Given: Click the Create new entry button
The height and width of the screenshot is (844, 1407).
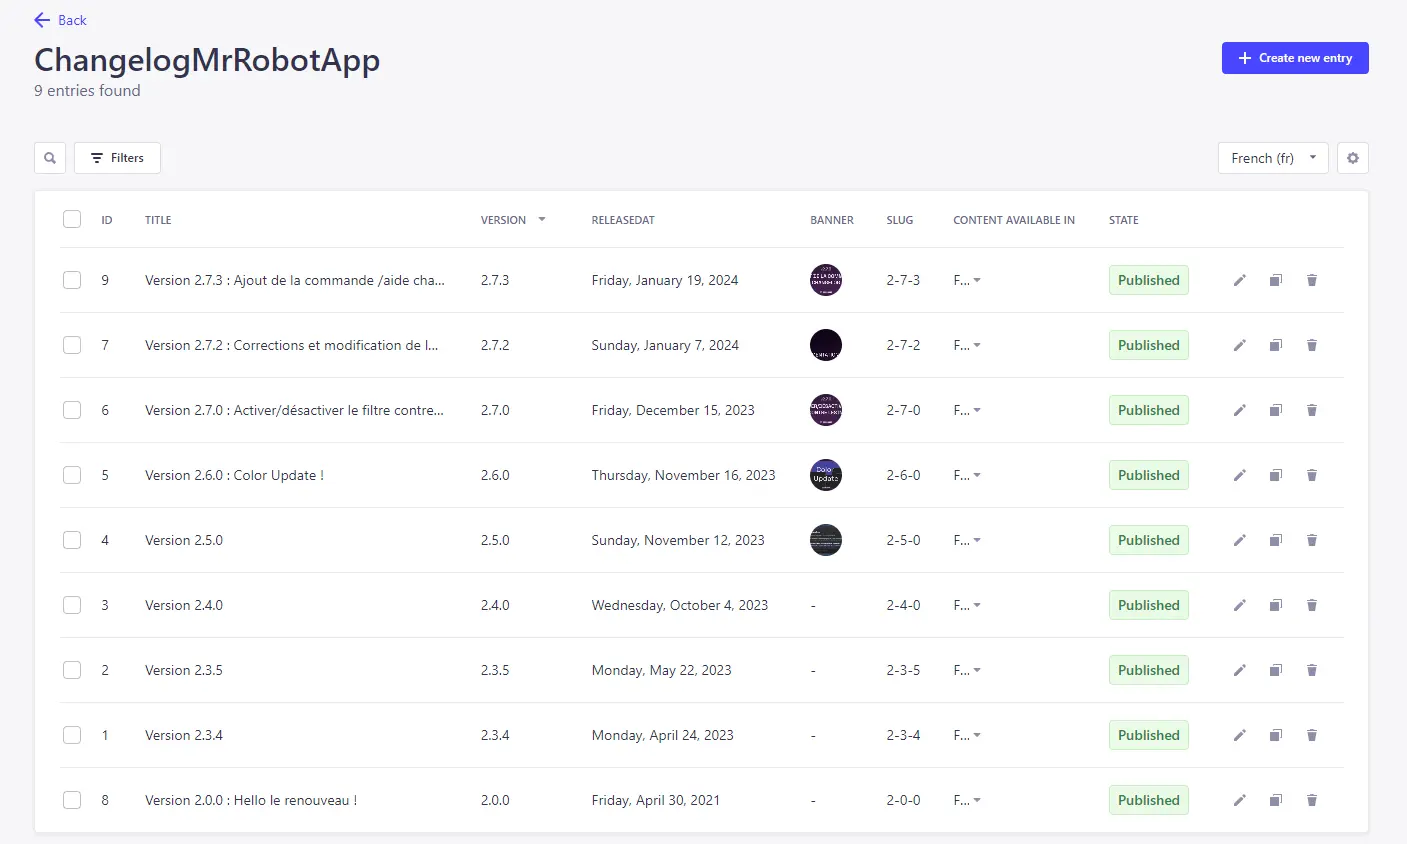Looking at the screenshot, I should [1294, 58].
